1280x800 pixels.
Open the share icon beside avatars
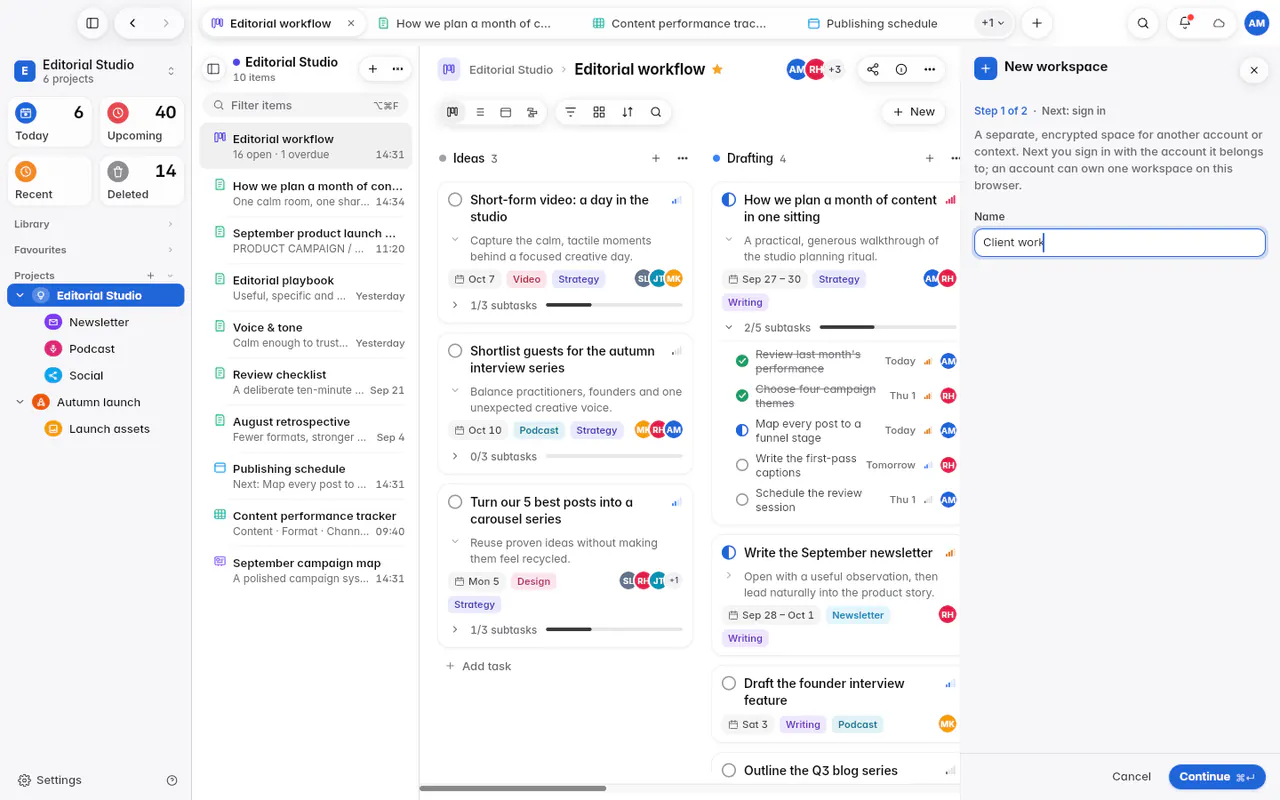tap(873, 69)
